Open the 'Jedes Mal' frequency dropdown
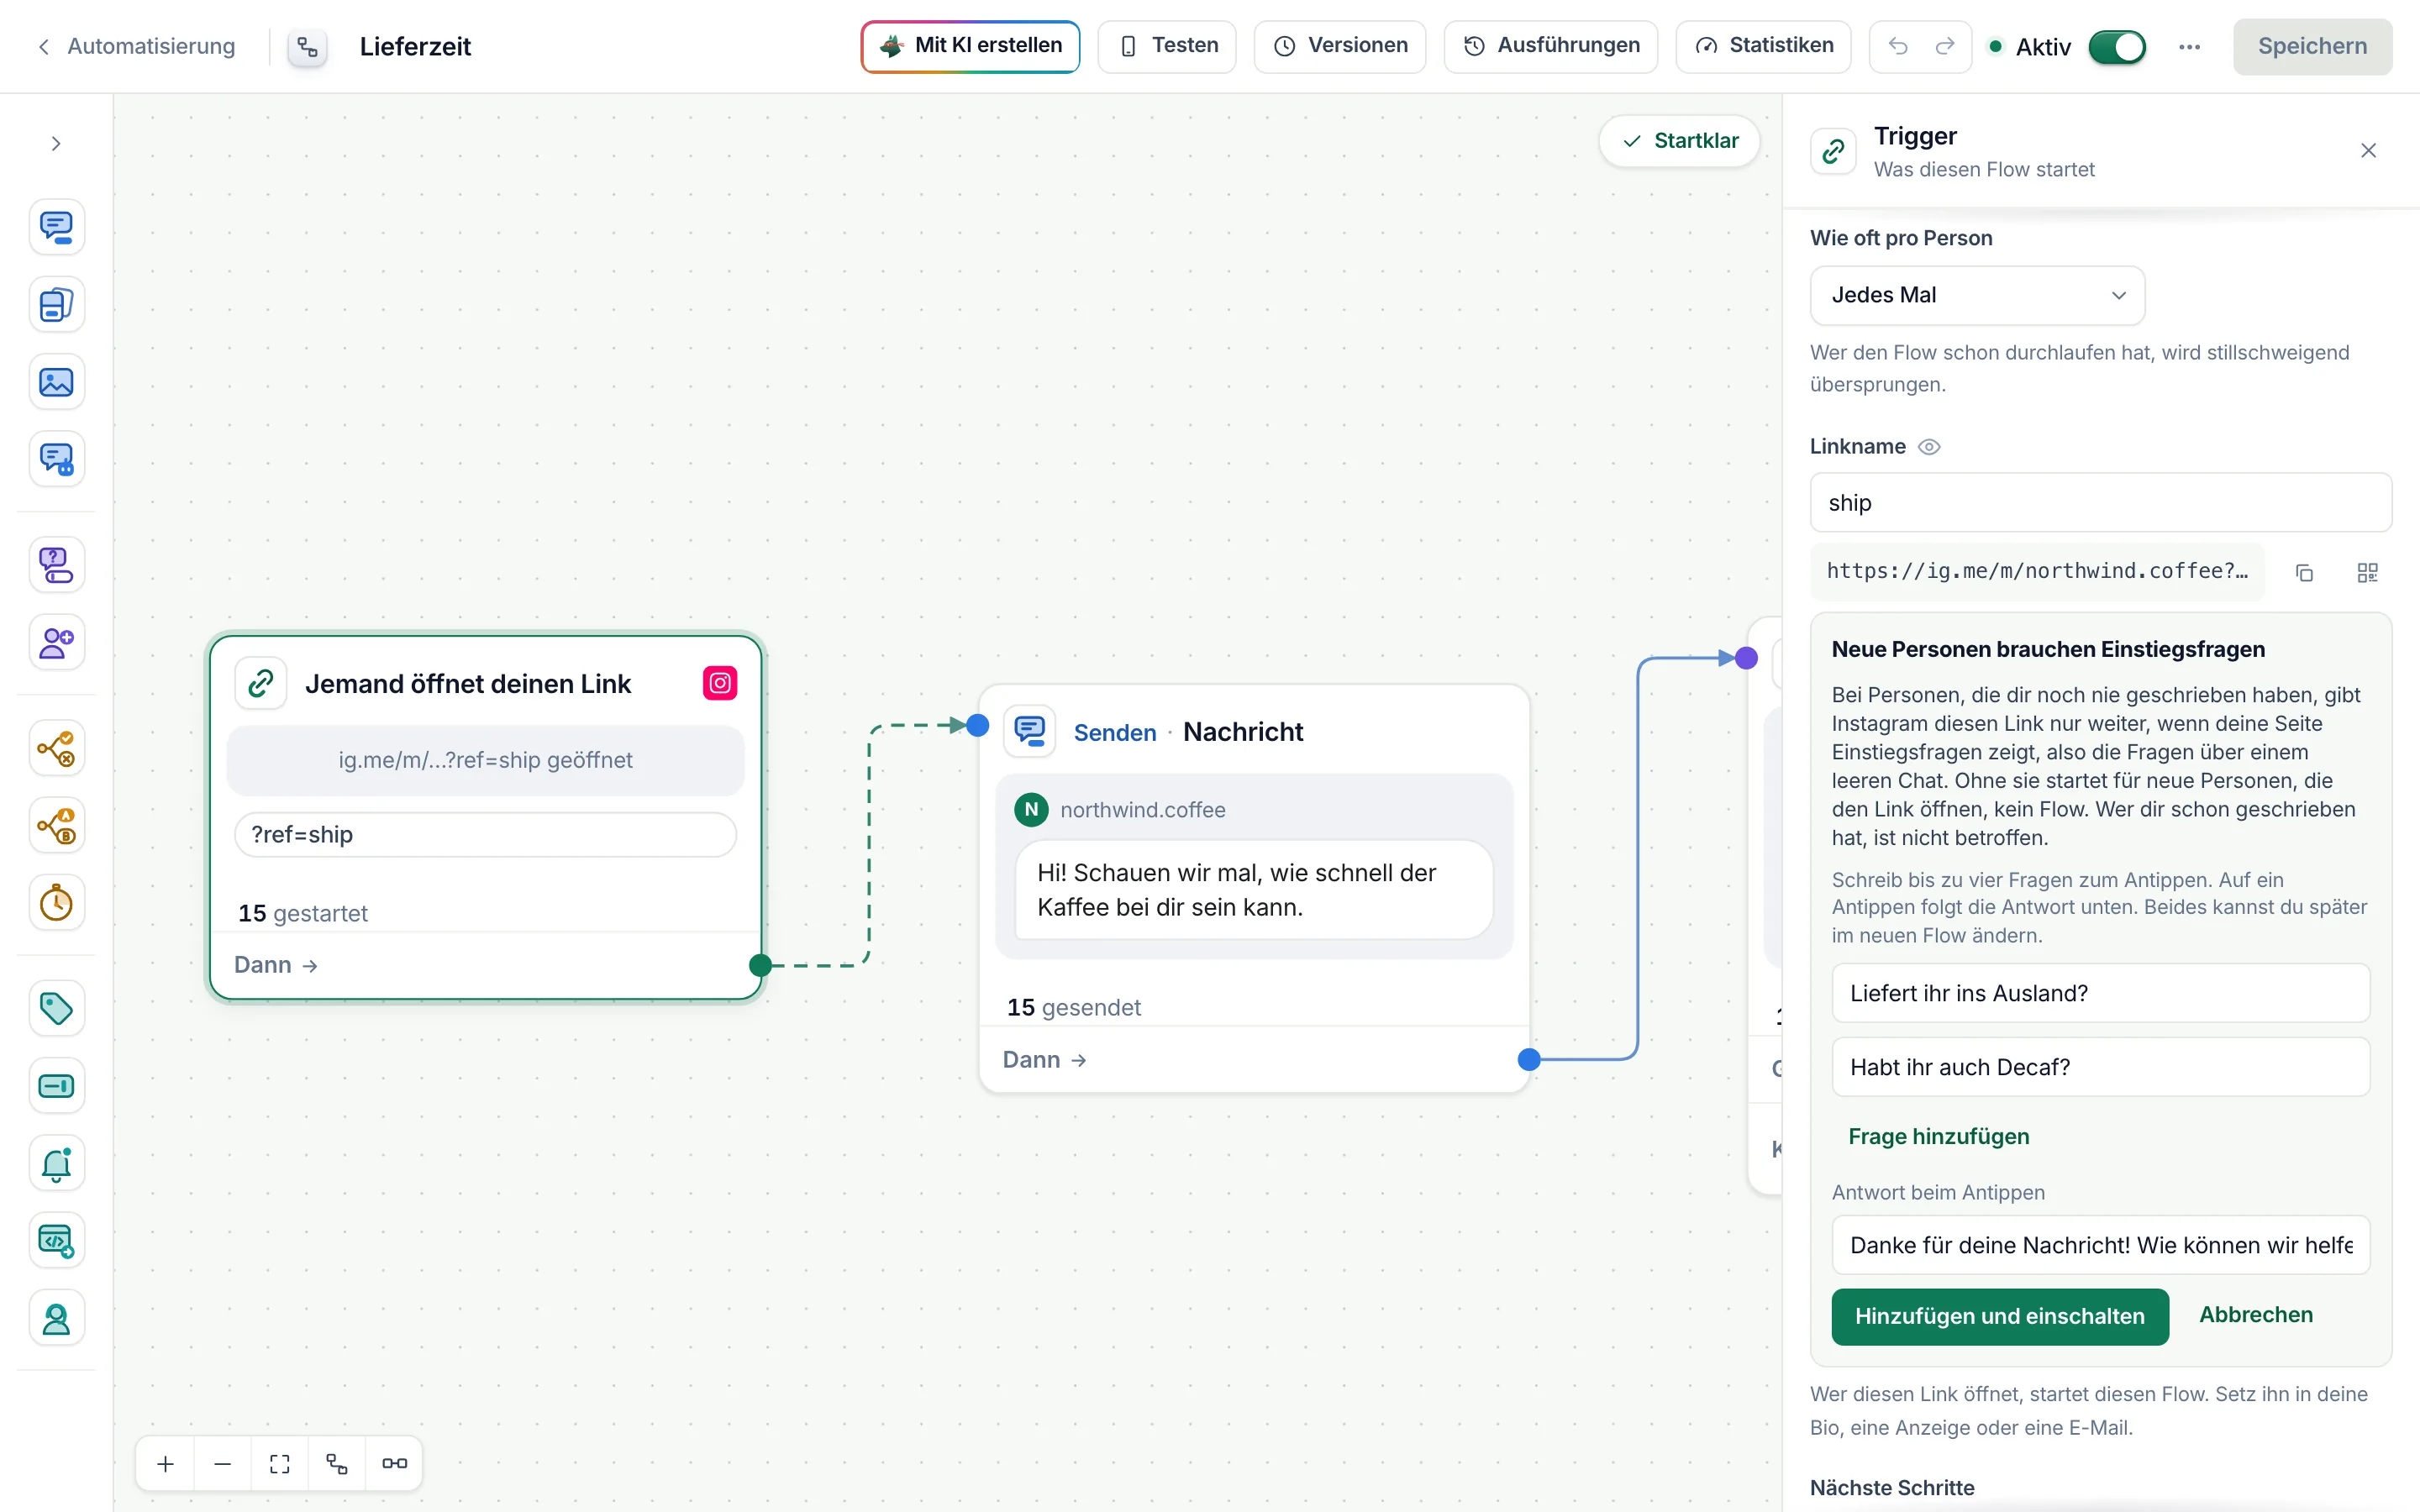 click(1977, 295)
